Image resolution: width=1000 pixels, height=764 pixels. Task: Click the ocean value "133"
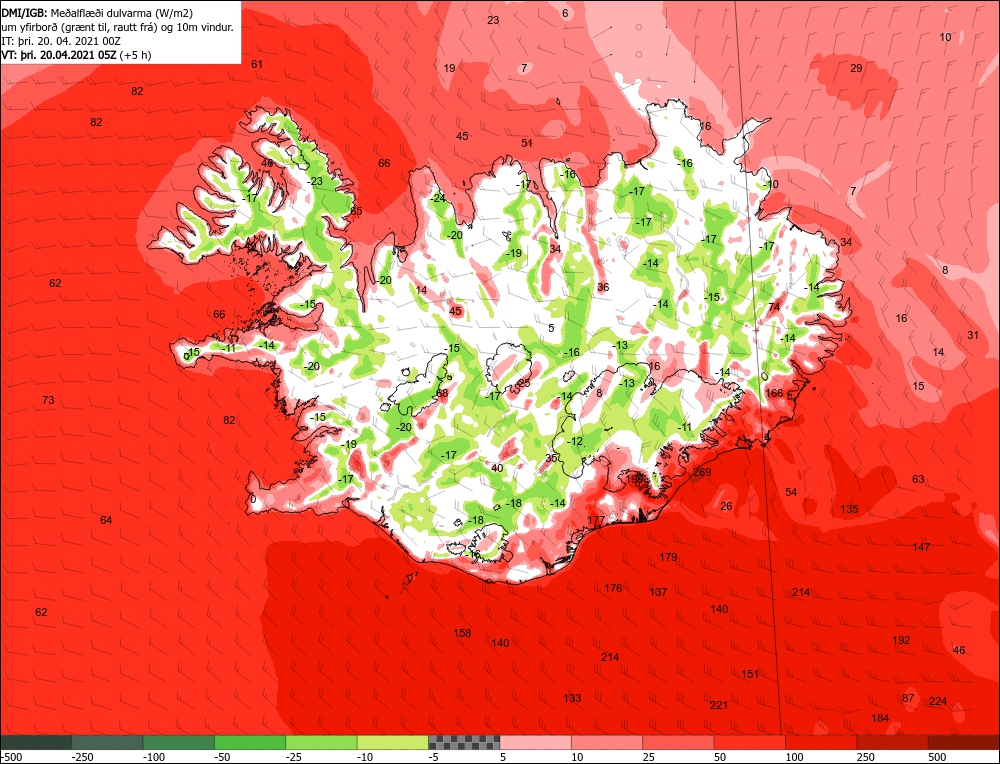point(572,698)
